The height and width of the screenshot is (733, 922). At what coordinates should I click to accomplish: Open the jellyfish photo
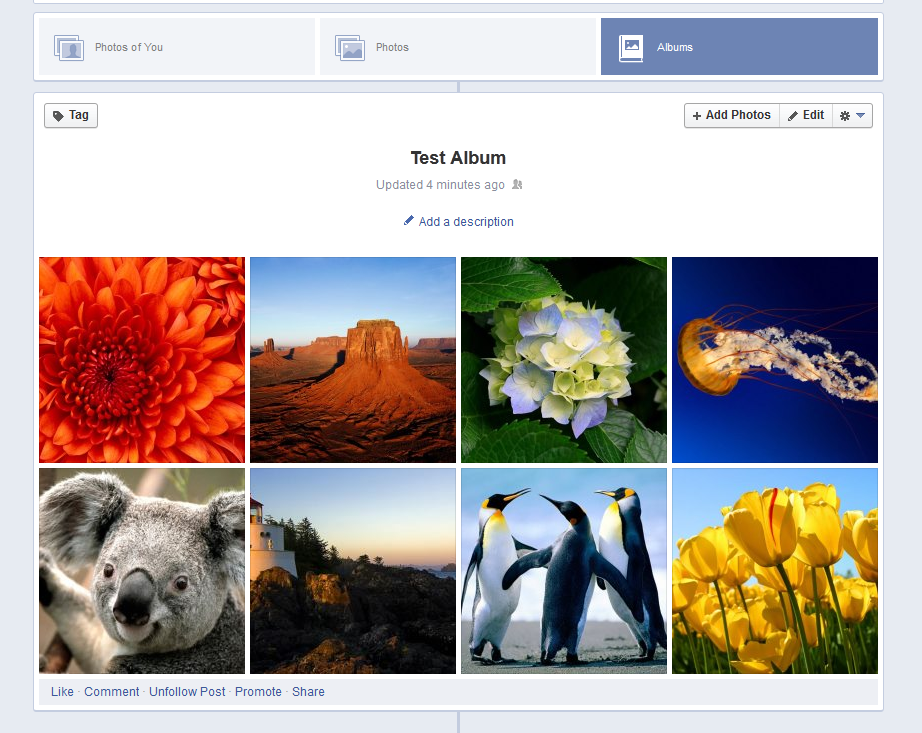pyautogui.click(x=775, y=360)
